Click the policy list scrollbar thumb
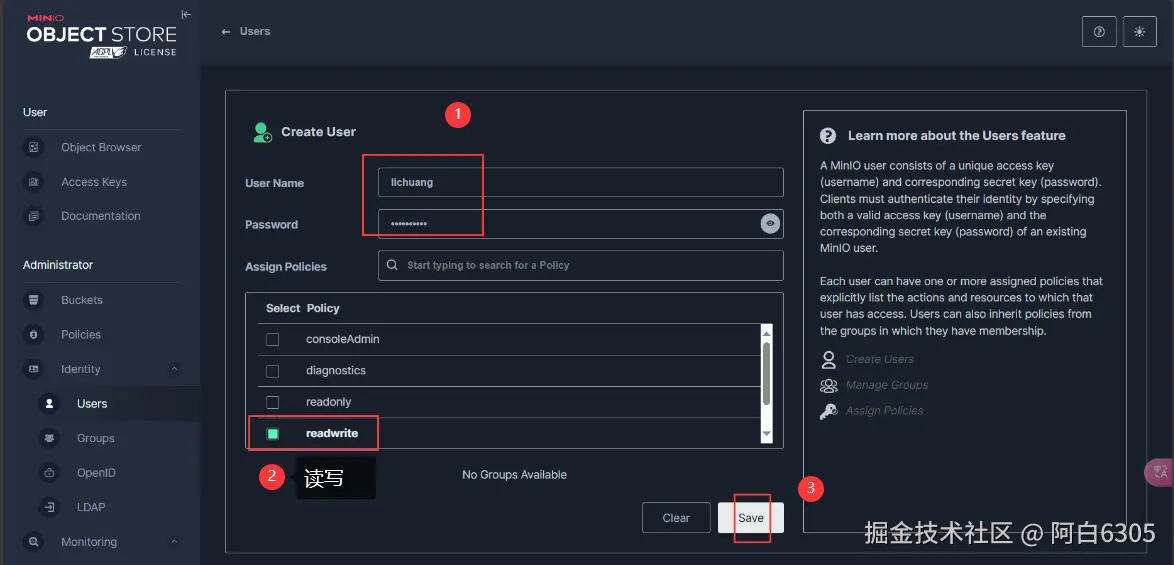 click(x=766, y=373)
